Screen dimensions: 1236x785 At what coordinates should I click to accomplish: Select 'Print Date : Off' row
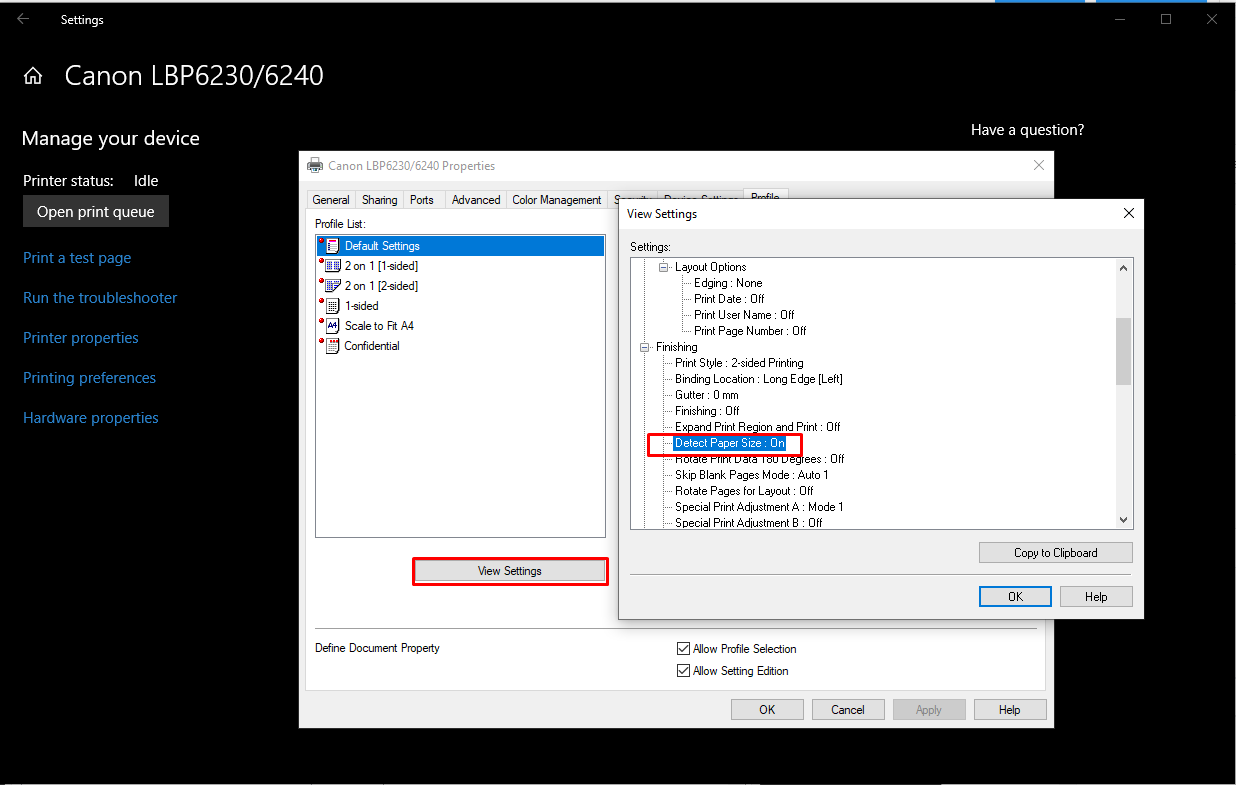tap(729, 299)
